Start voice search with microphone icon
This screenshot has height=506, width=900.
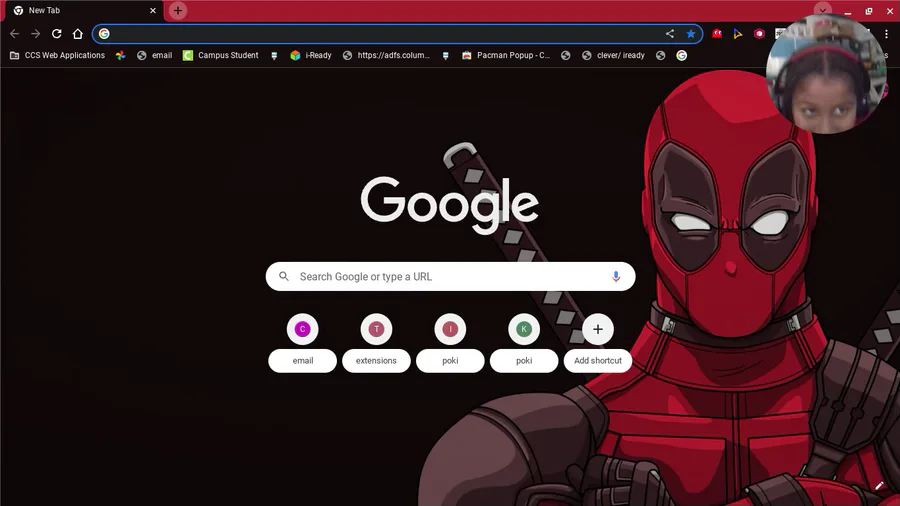616,277
